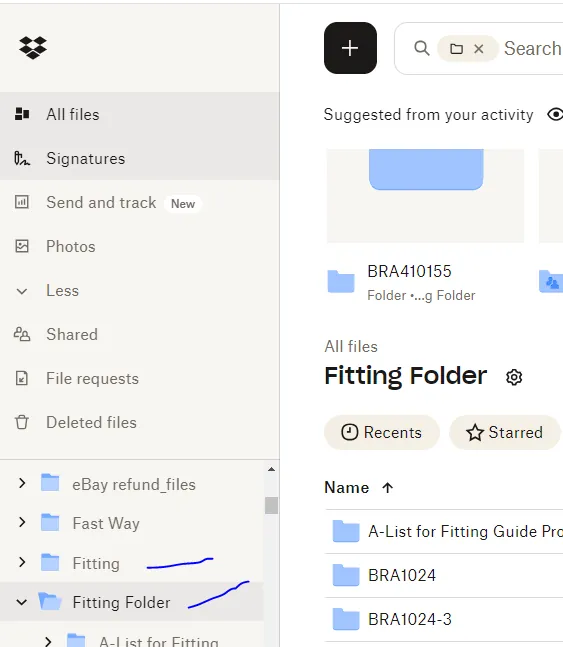Collapse sidebar with Less chevron

click(21, 291)
